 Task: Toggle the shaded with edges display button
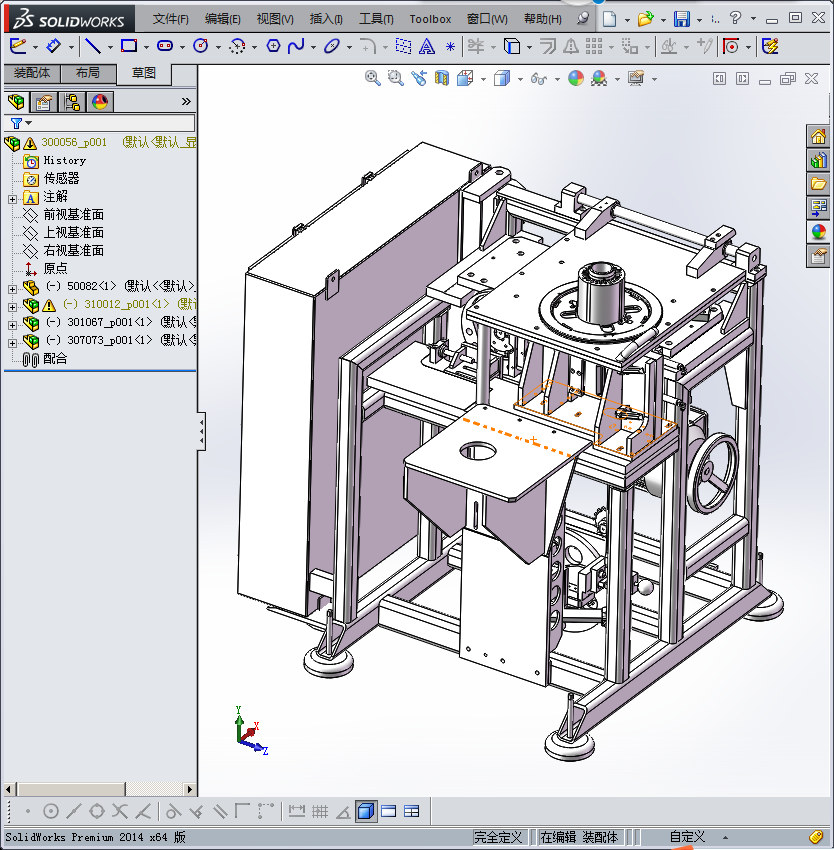tap(366, 811)
